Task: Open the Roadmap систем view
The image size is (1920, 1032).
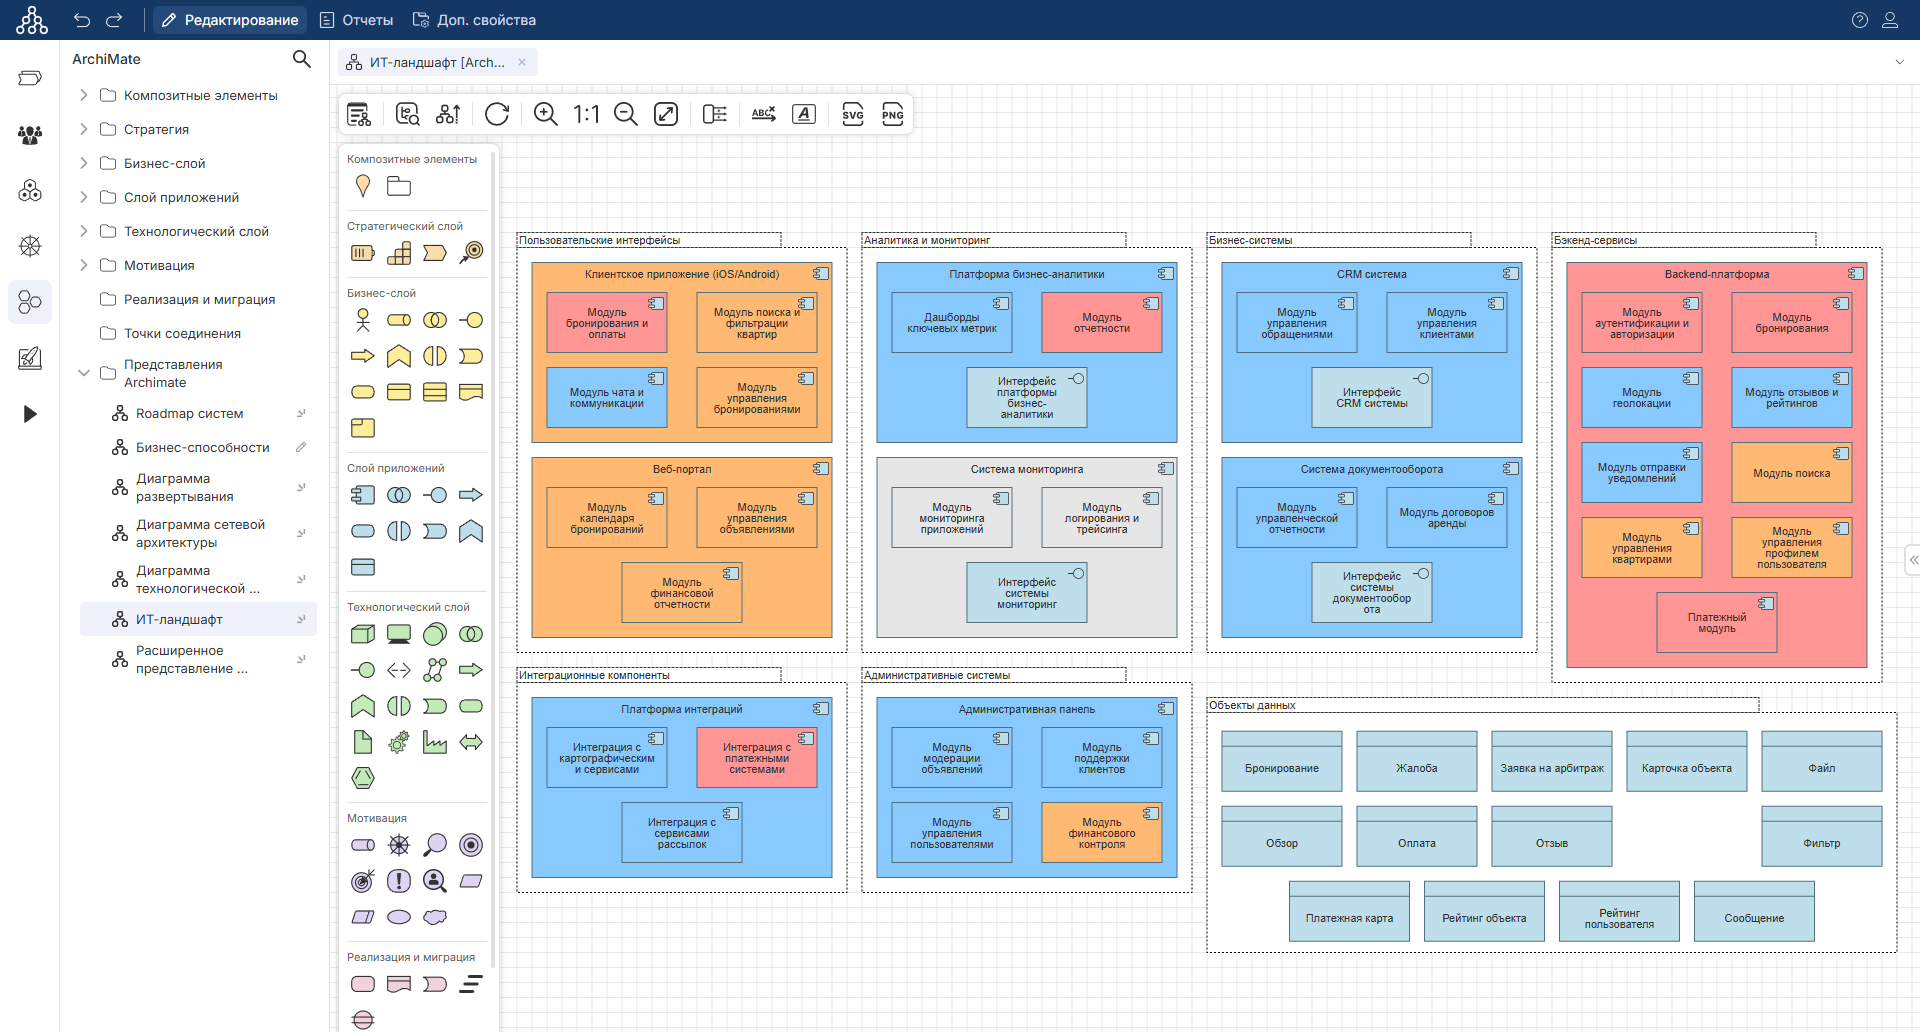Action: (x=189, y=413)
